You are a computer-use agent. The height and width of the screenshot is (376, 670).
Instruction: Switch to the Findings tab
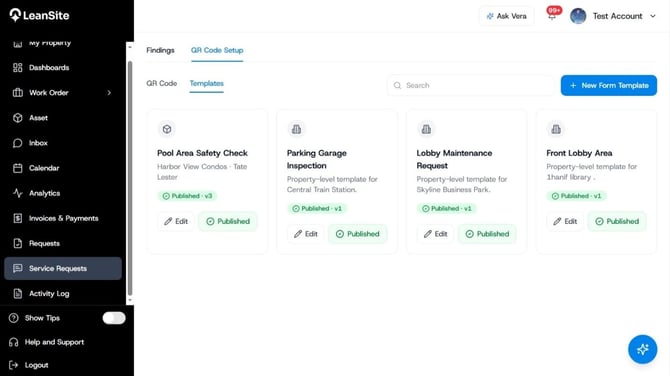(160, 50)
